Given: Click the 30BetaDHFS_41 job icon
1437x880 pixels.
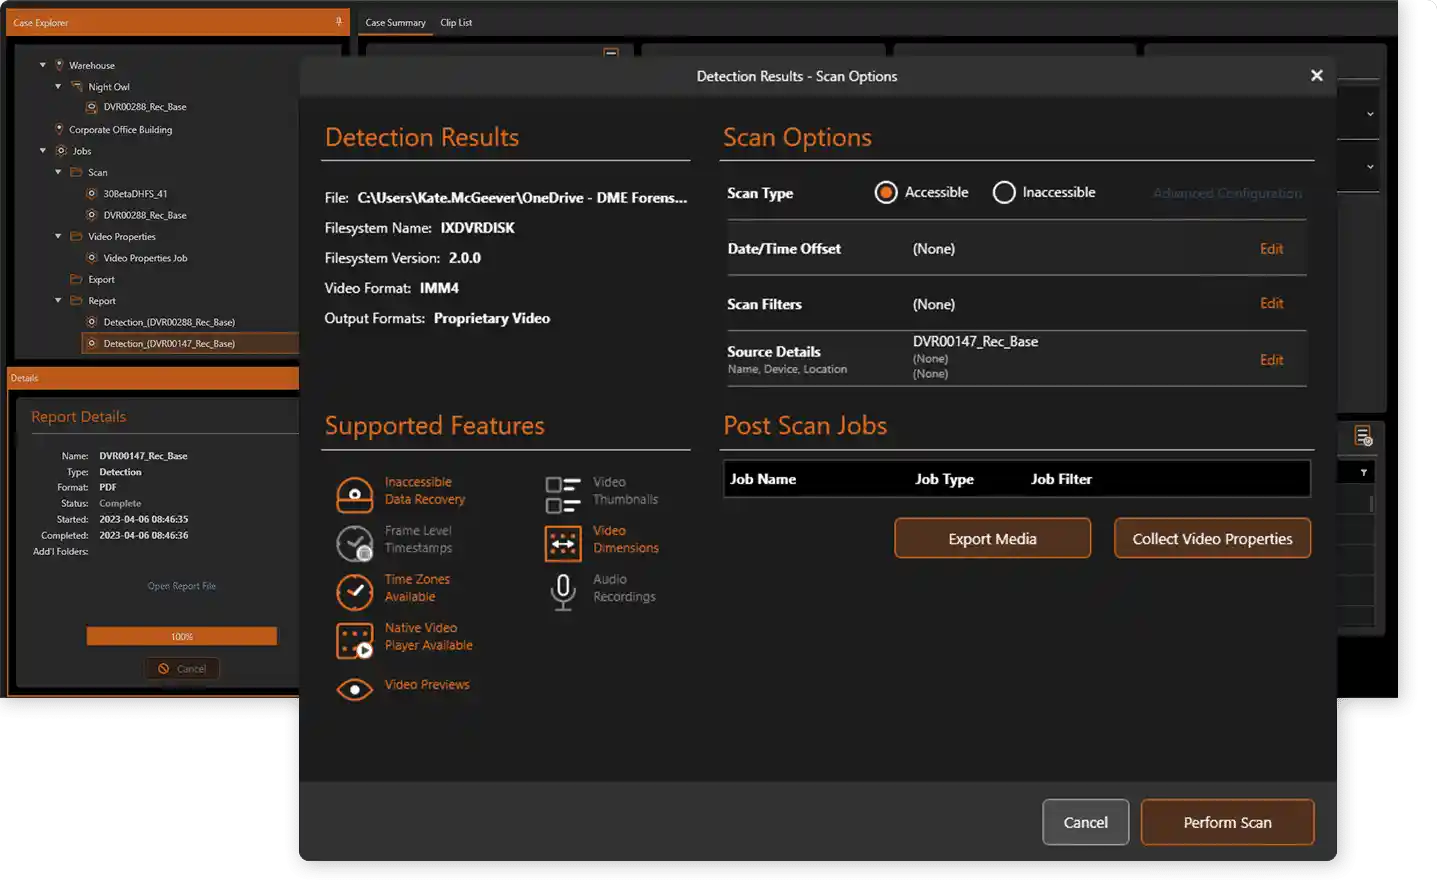Looking at the screenshot, I should coord(92,193).
